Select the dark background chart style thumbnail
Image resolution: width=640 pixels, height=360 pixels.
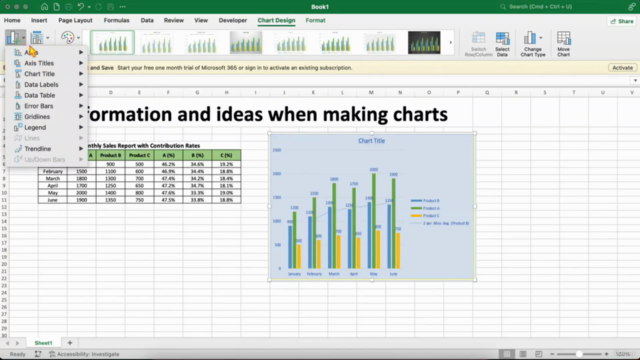(x=424, y=42)
